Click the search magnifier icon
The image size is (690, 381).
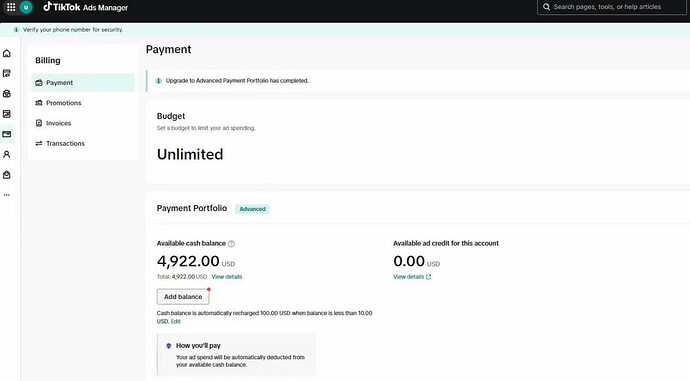pos(546,7)
